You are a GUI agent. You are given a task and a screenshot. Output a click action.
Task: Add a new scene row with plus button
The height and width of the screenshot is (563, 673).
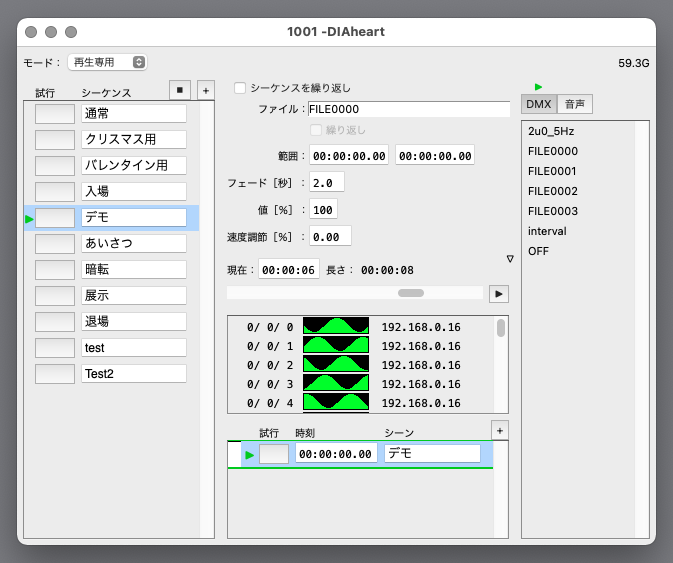500,430
